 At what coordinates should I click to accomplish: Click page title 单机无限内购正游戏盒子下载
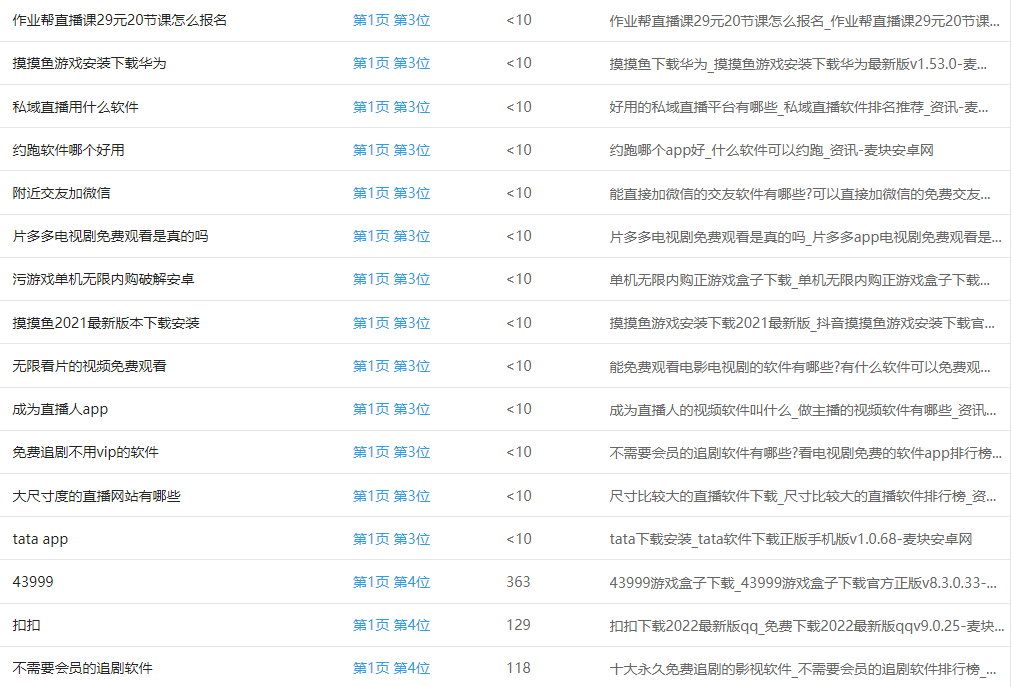(x=799, y=280)
